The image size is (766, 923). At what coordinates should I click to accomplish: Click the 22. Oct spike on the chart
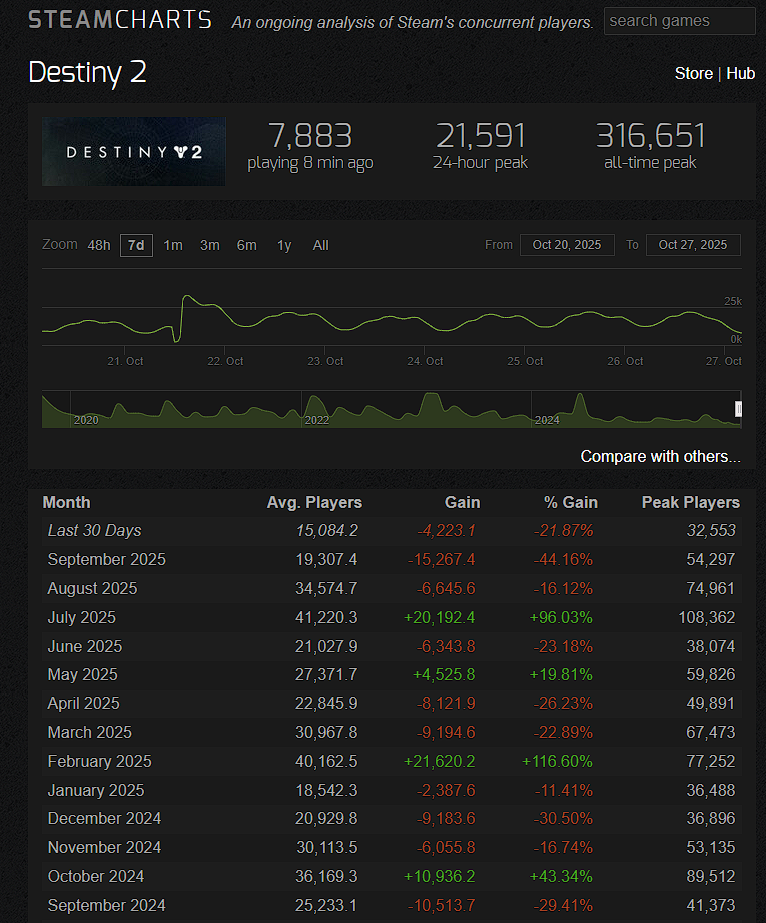coord(187,297)
